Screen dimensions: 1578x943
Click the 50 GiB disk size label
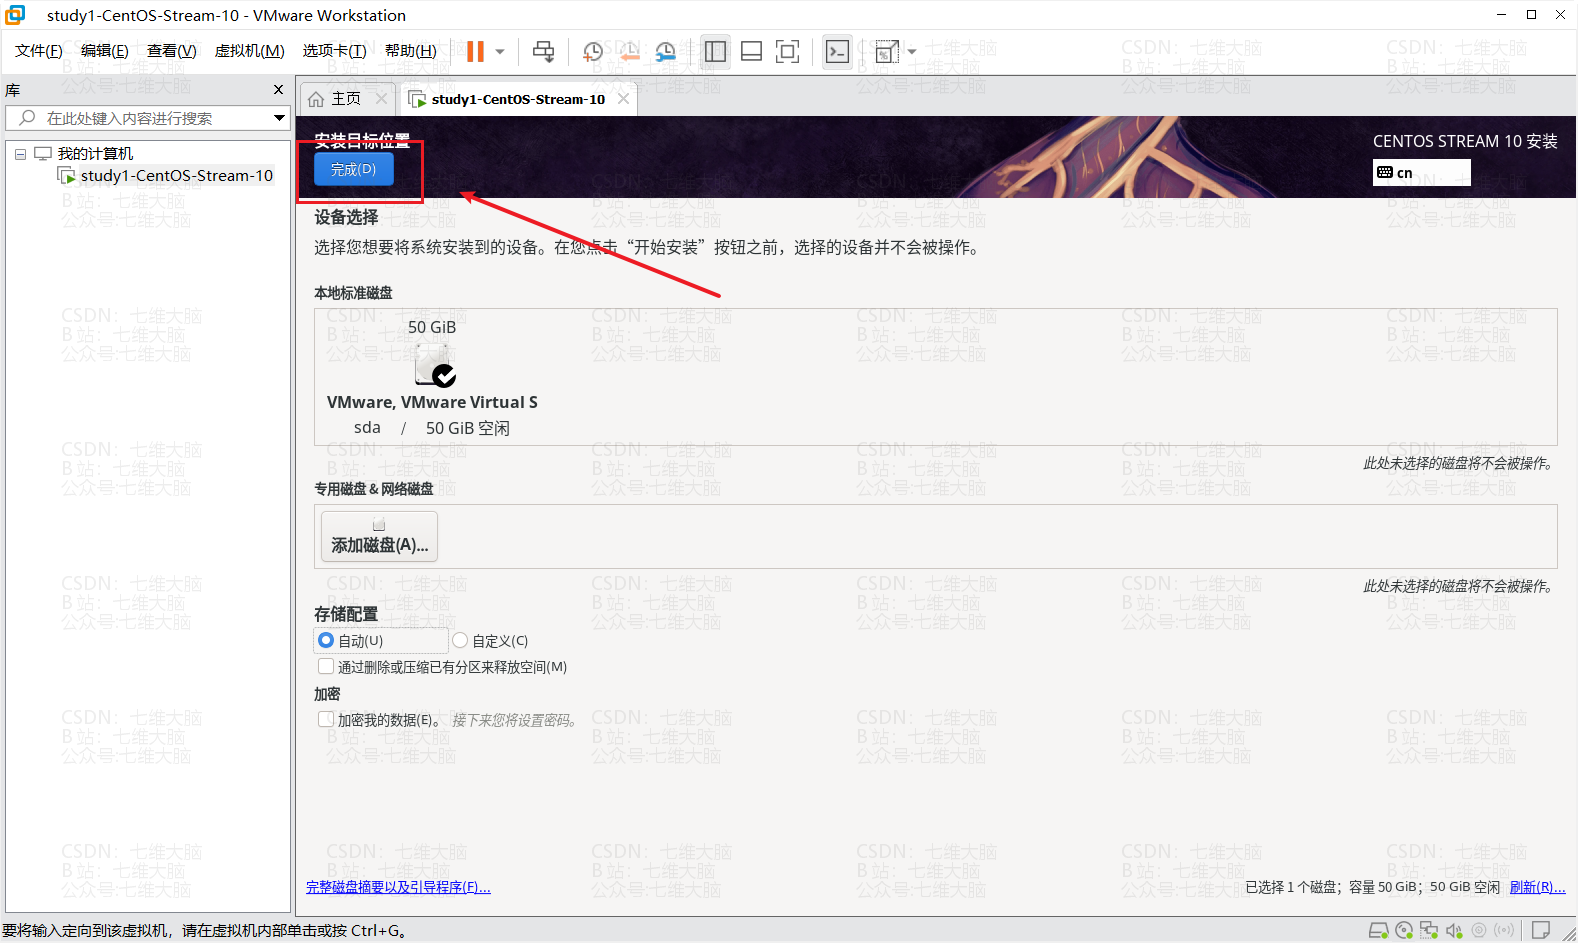pos(432,327)
